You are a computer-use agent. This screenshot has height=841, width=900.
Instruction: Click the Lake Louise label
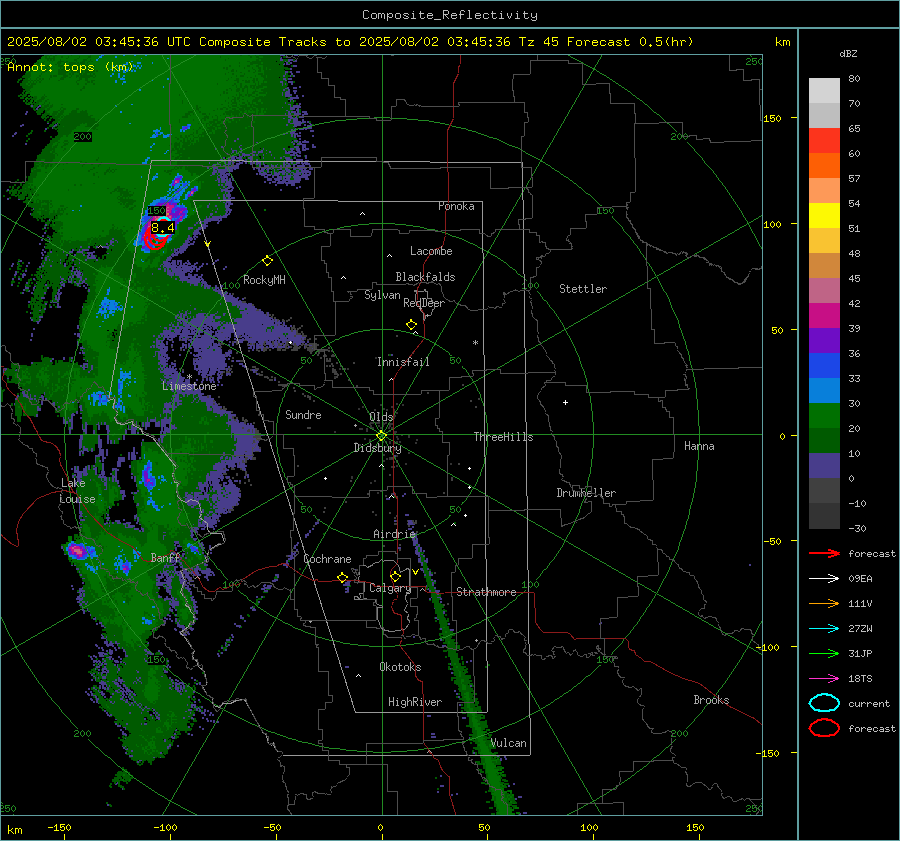coord(77,491)
